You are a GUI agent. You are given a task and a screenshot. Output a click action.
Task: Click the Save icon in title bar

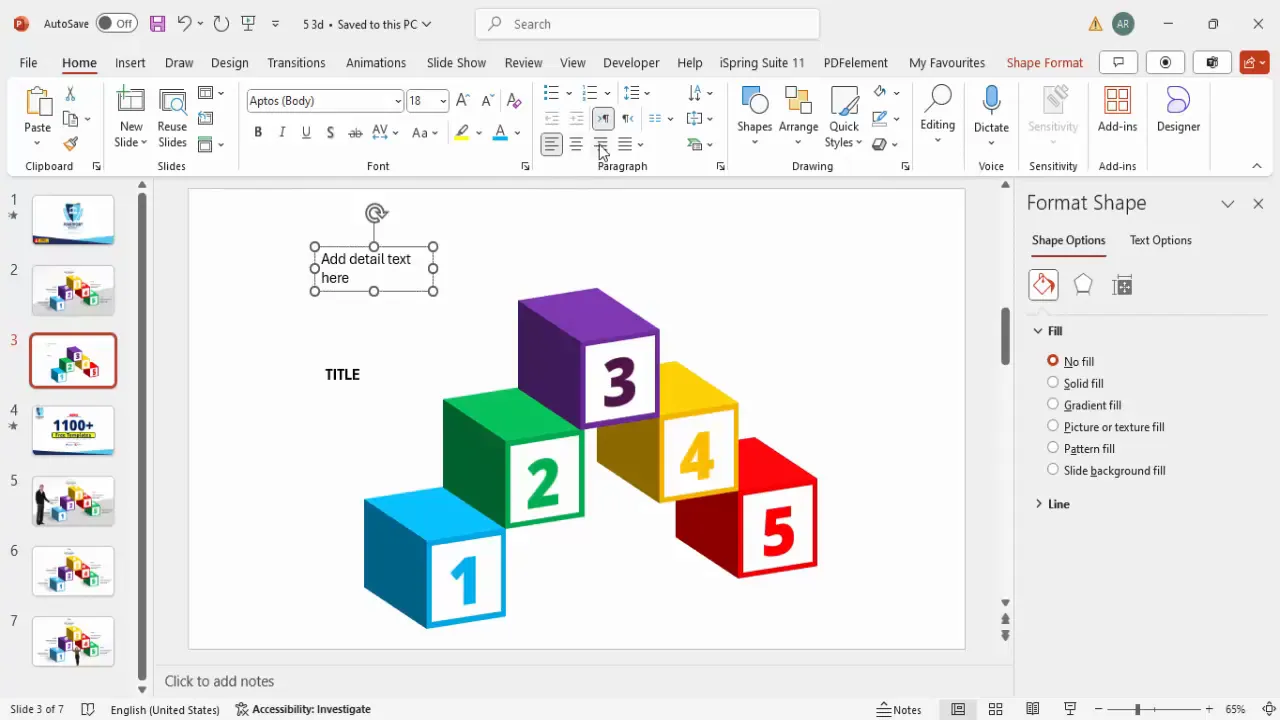157,23
